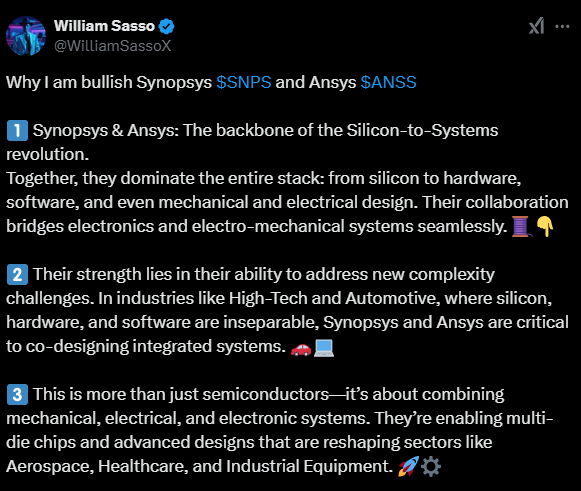Open the @WilliamSassoX handle link
This screenshot has width=581, height=491.
coord(113,46)
